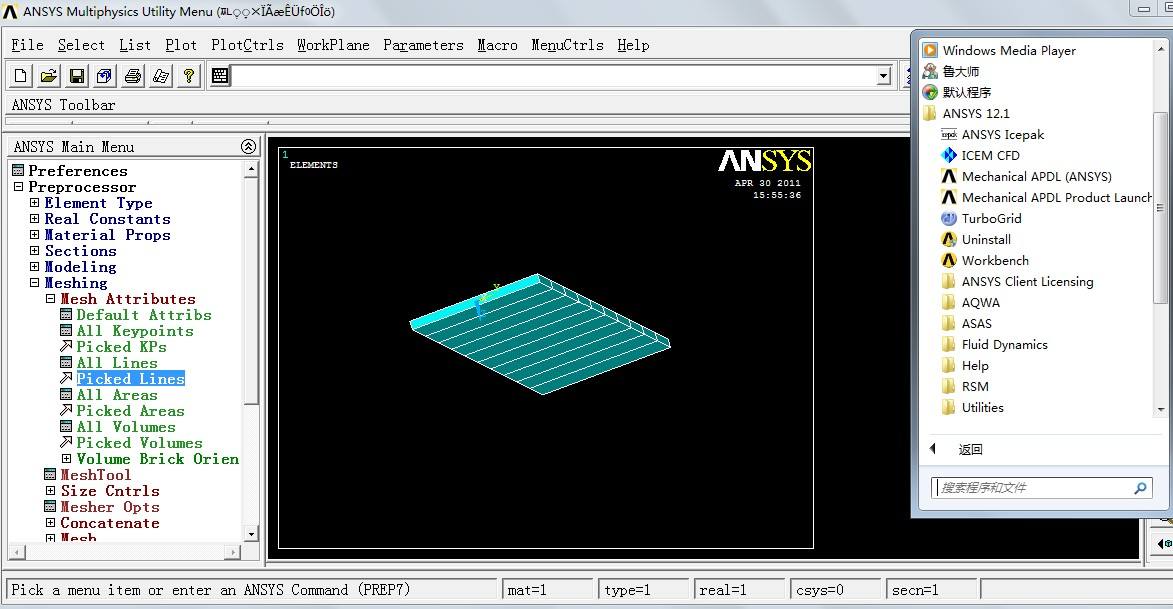Click the ANSYS Help question-mark icon
Viewport: 1173px width, 609px height.
(x=189, y=76)
